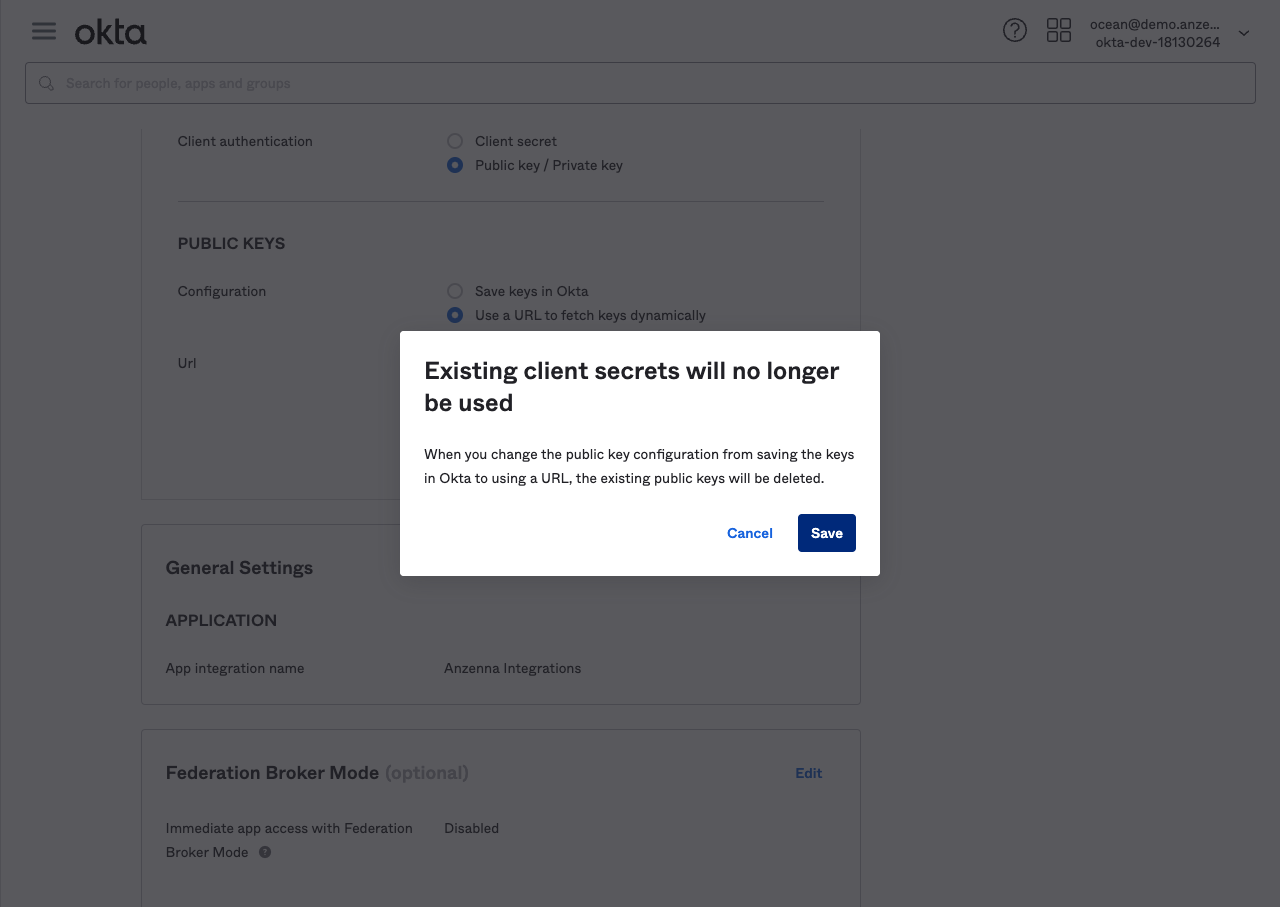The width and height of the screenshot is (1280, 907).
Task: Click the ocean@demo account email
Action: pyautogui.click(x=1154, y=24)
